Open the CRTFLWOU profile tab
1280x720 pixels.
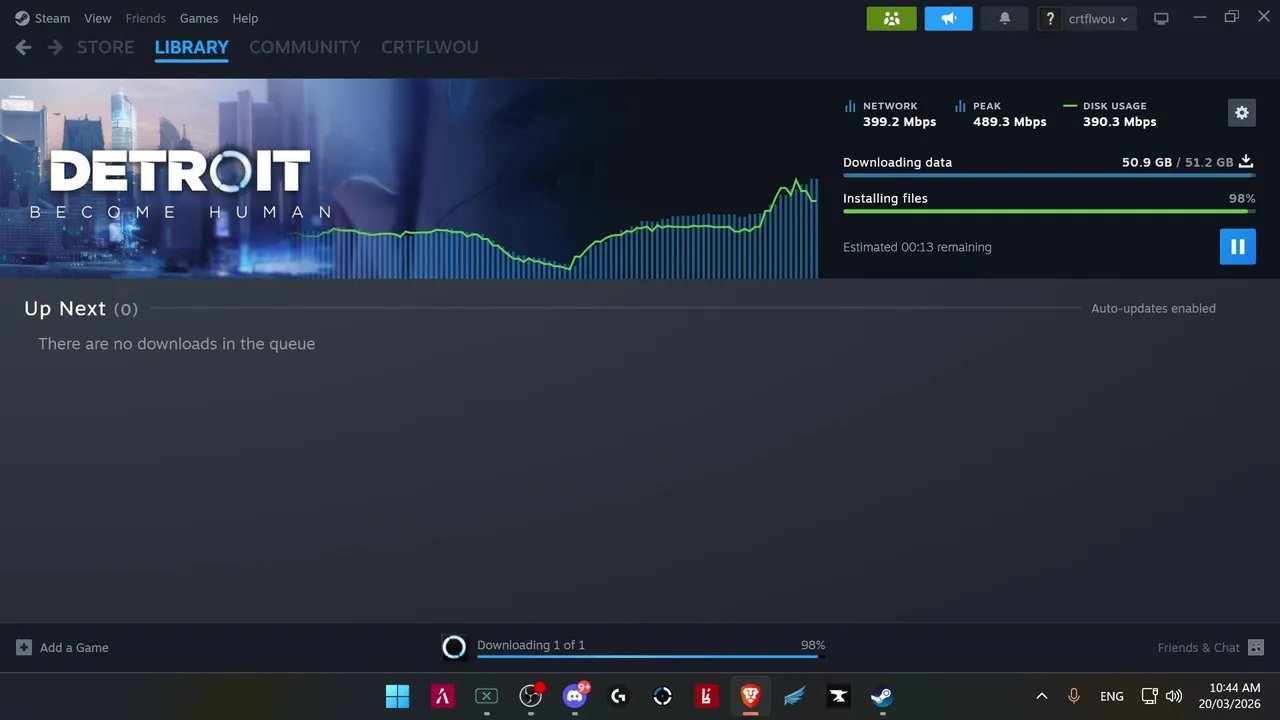[430, 47]
